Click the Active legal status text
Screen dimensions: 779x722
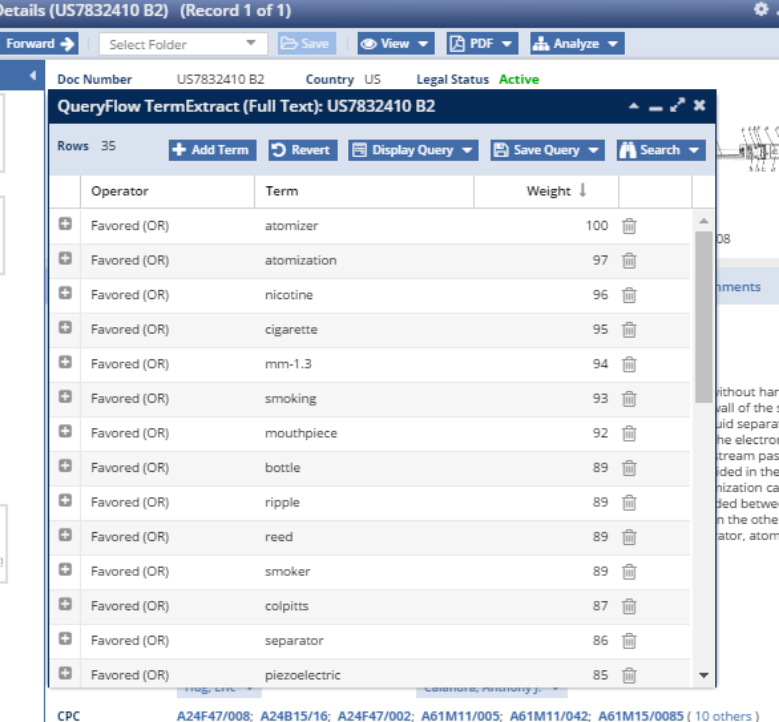pyautogui.click(x=519, y=80)
